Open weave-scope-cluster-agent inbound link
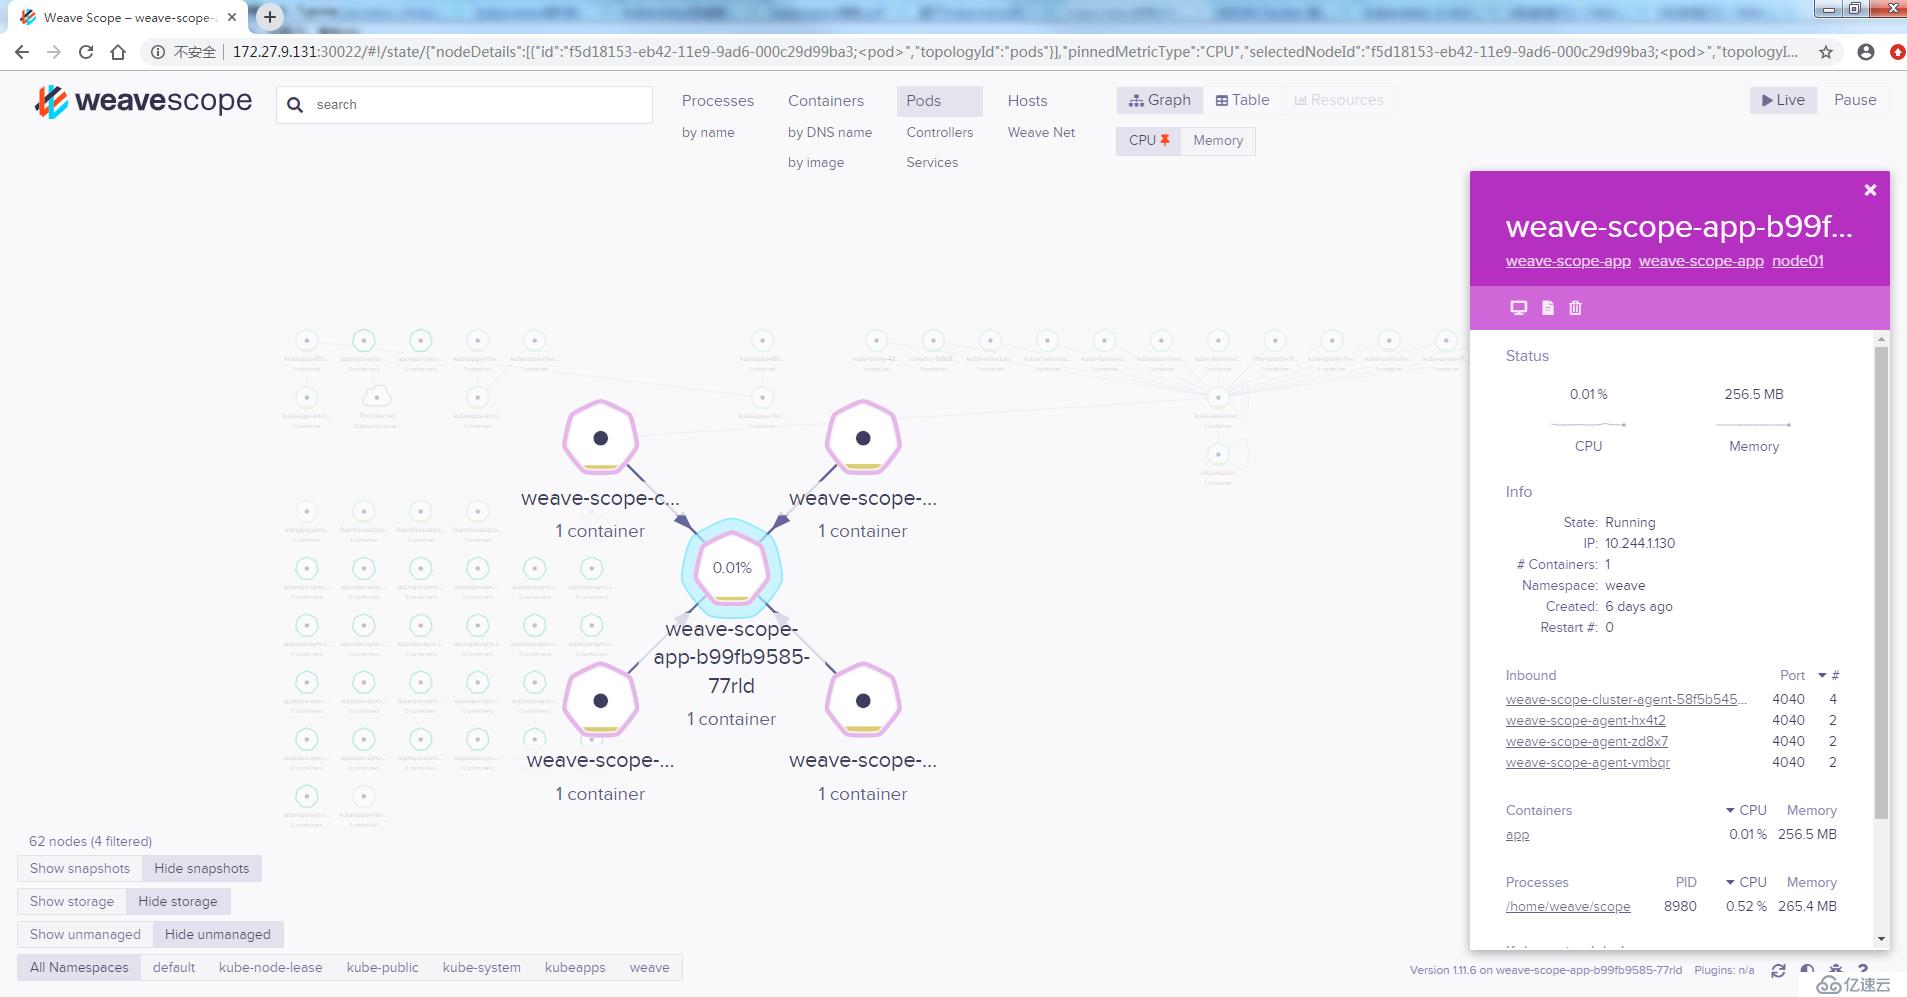1907x997 pixels. [1627, 700]
